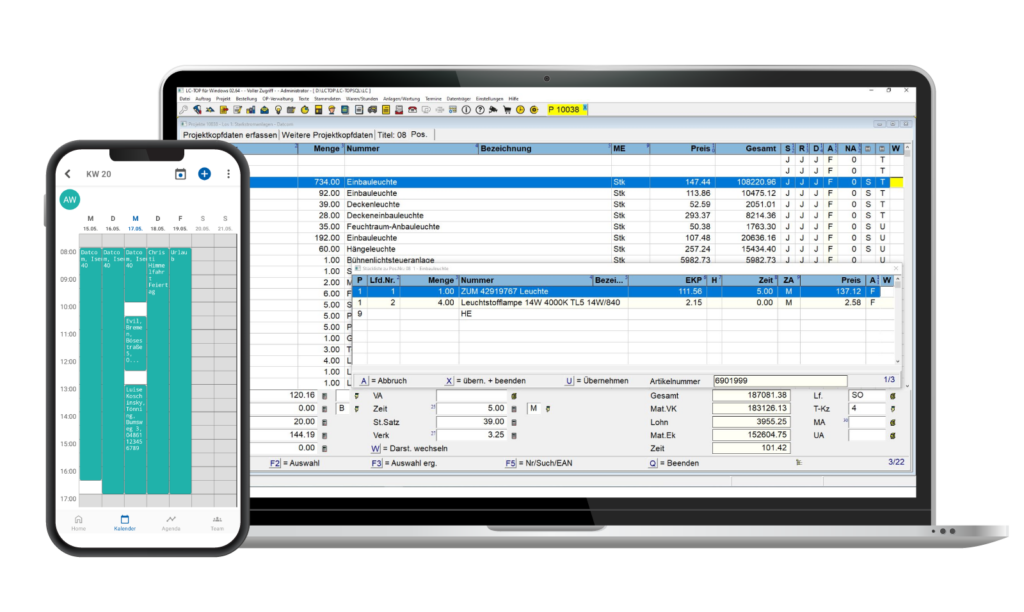Open the dropdown arrow next to the B field

(x=357, y=409)
